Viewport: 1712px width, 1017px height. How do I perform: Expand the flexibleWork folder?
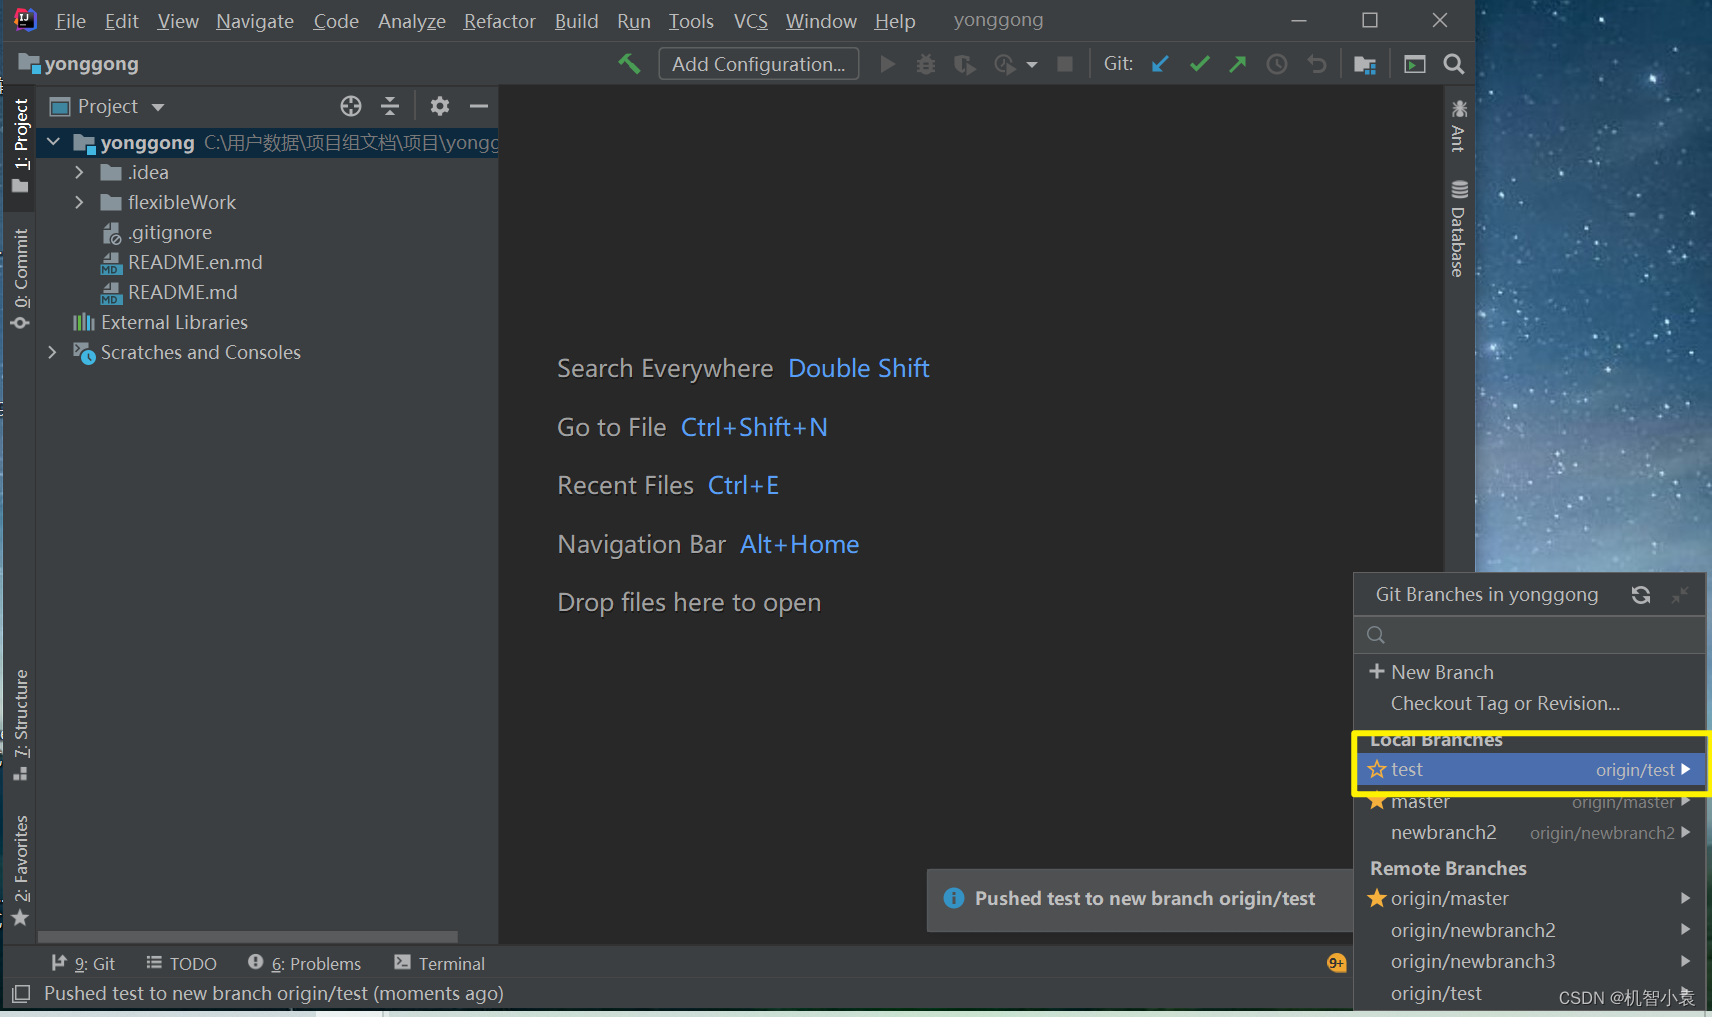pyautogui.click(x=79, y=202)
